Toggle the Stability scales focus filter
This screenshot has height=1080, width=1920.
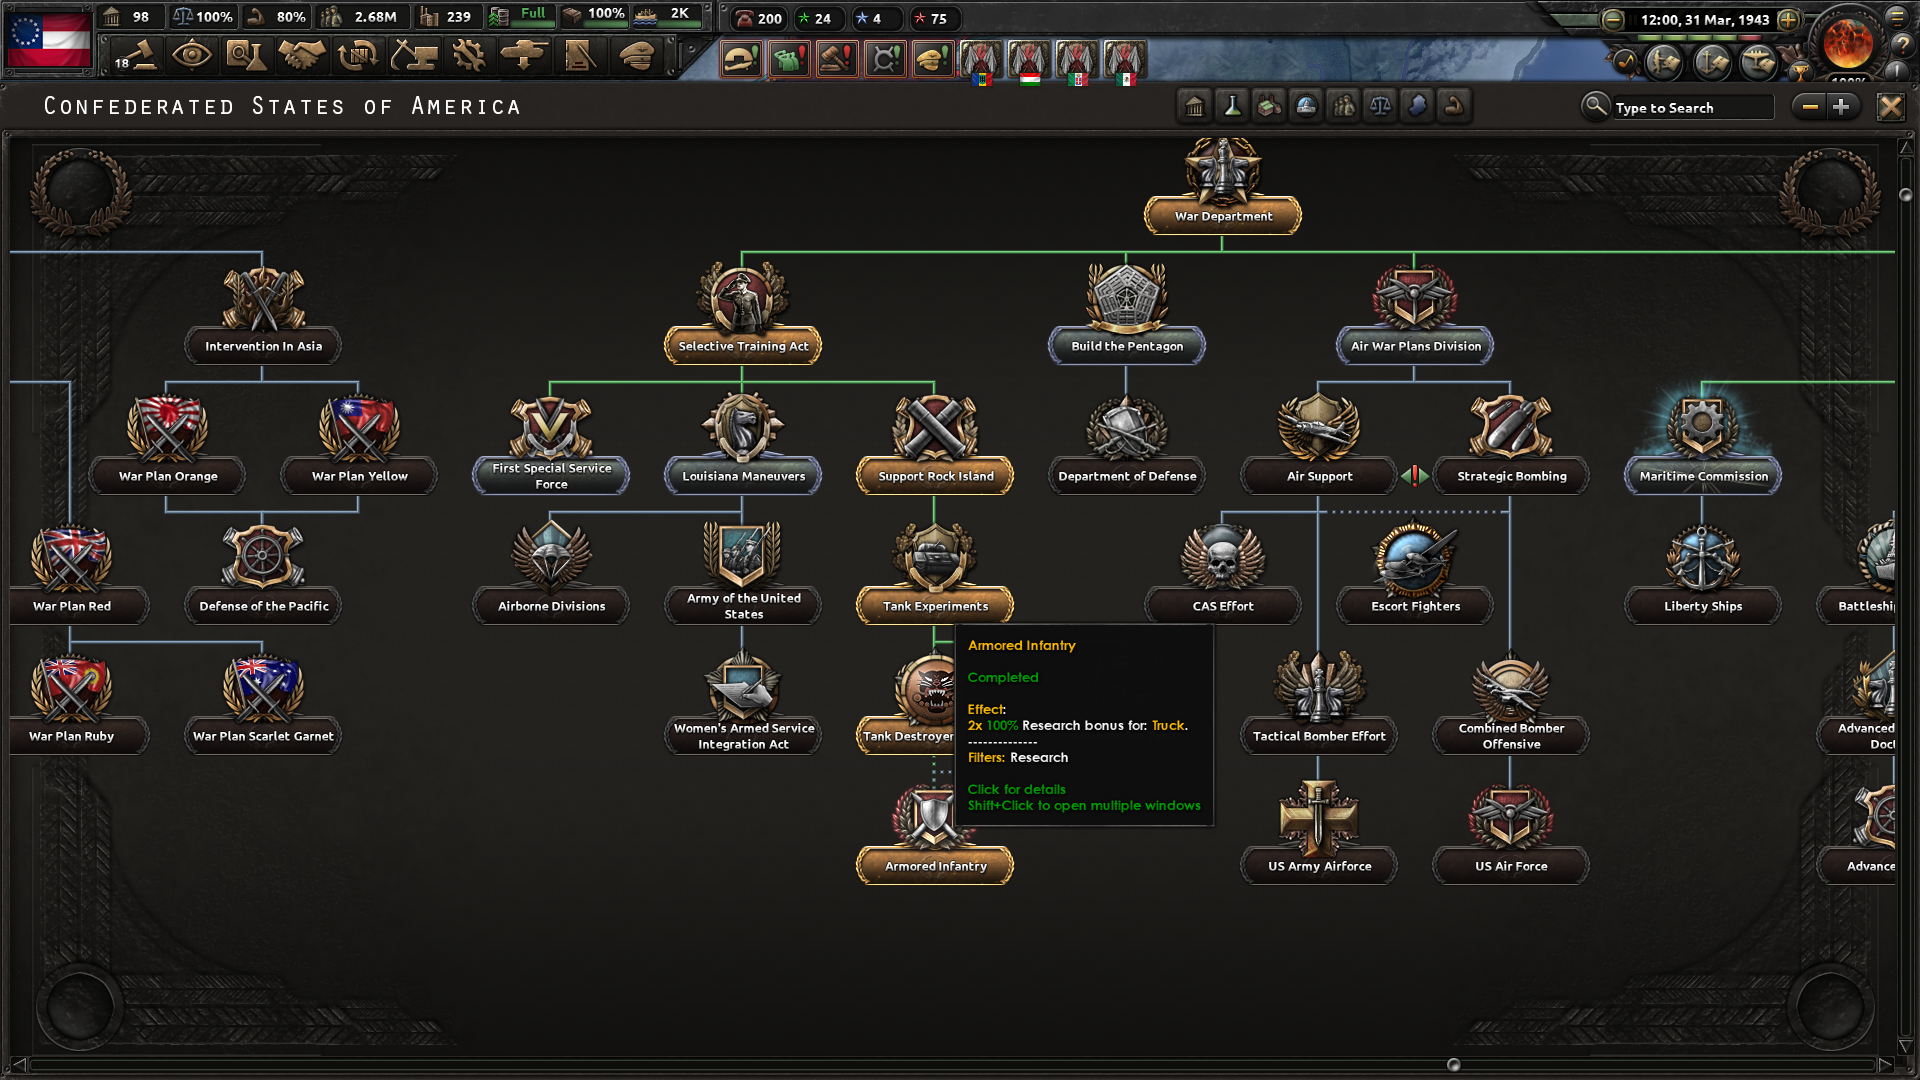1380,106
